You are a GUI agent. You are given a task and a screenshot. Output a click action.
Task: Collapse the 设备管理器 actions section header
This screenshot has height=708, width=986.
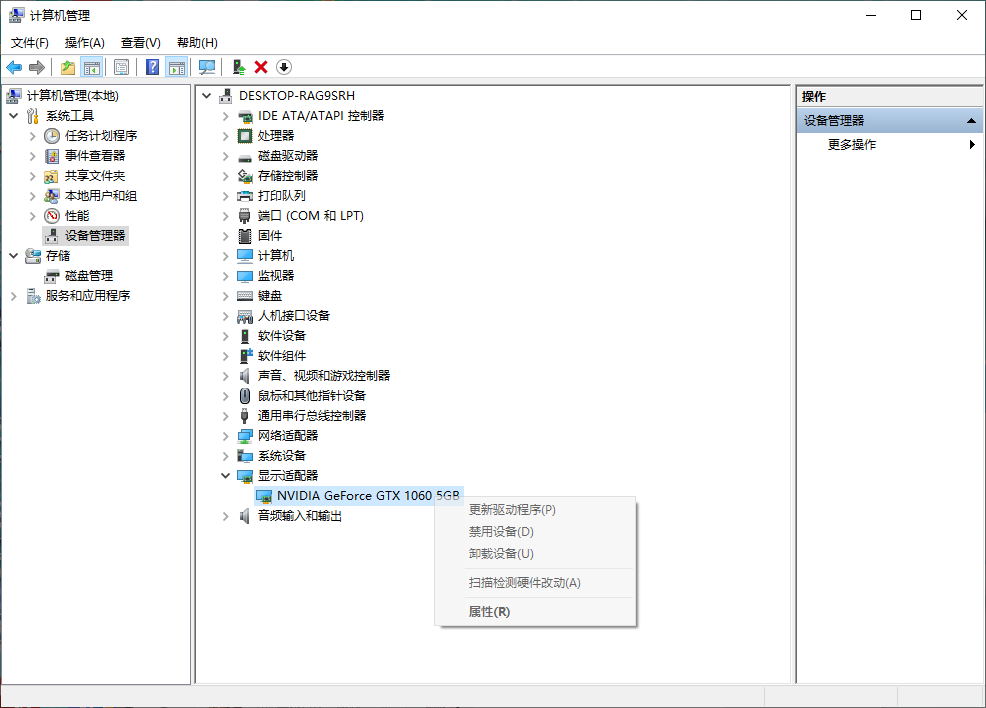(x=968, y=121)
